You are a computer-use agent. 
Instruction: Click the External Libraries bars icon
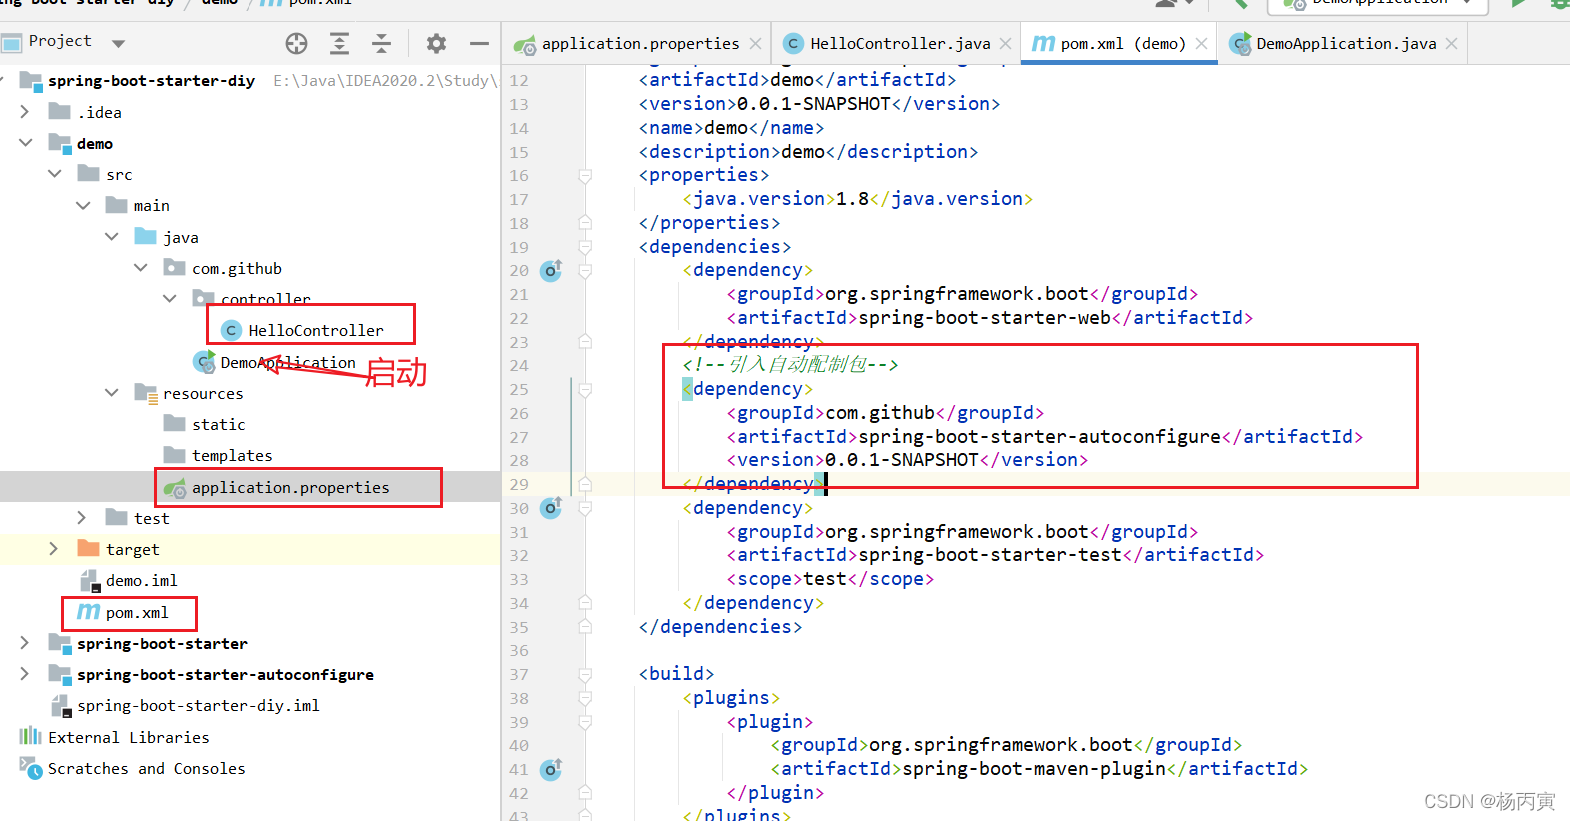point(30,736)
